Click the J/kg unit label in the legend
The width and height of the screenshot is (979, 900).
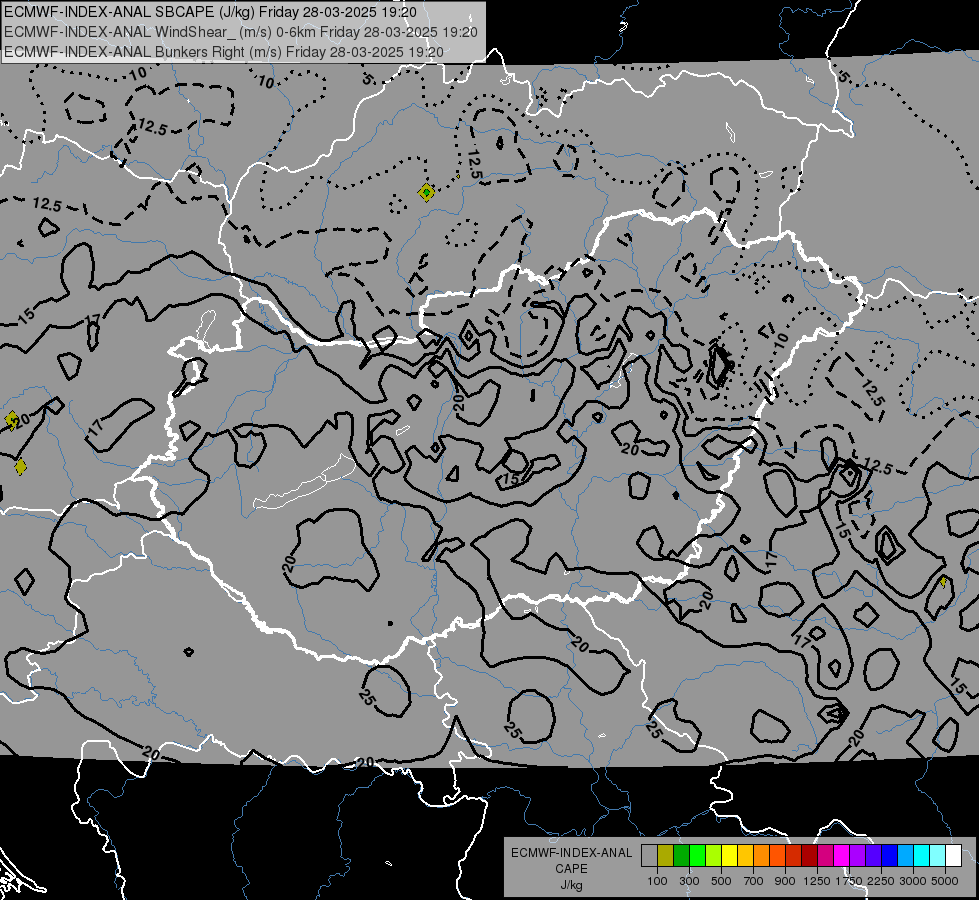[571, 885]
